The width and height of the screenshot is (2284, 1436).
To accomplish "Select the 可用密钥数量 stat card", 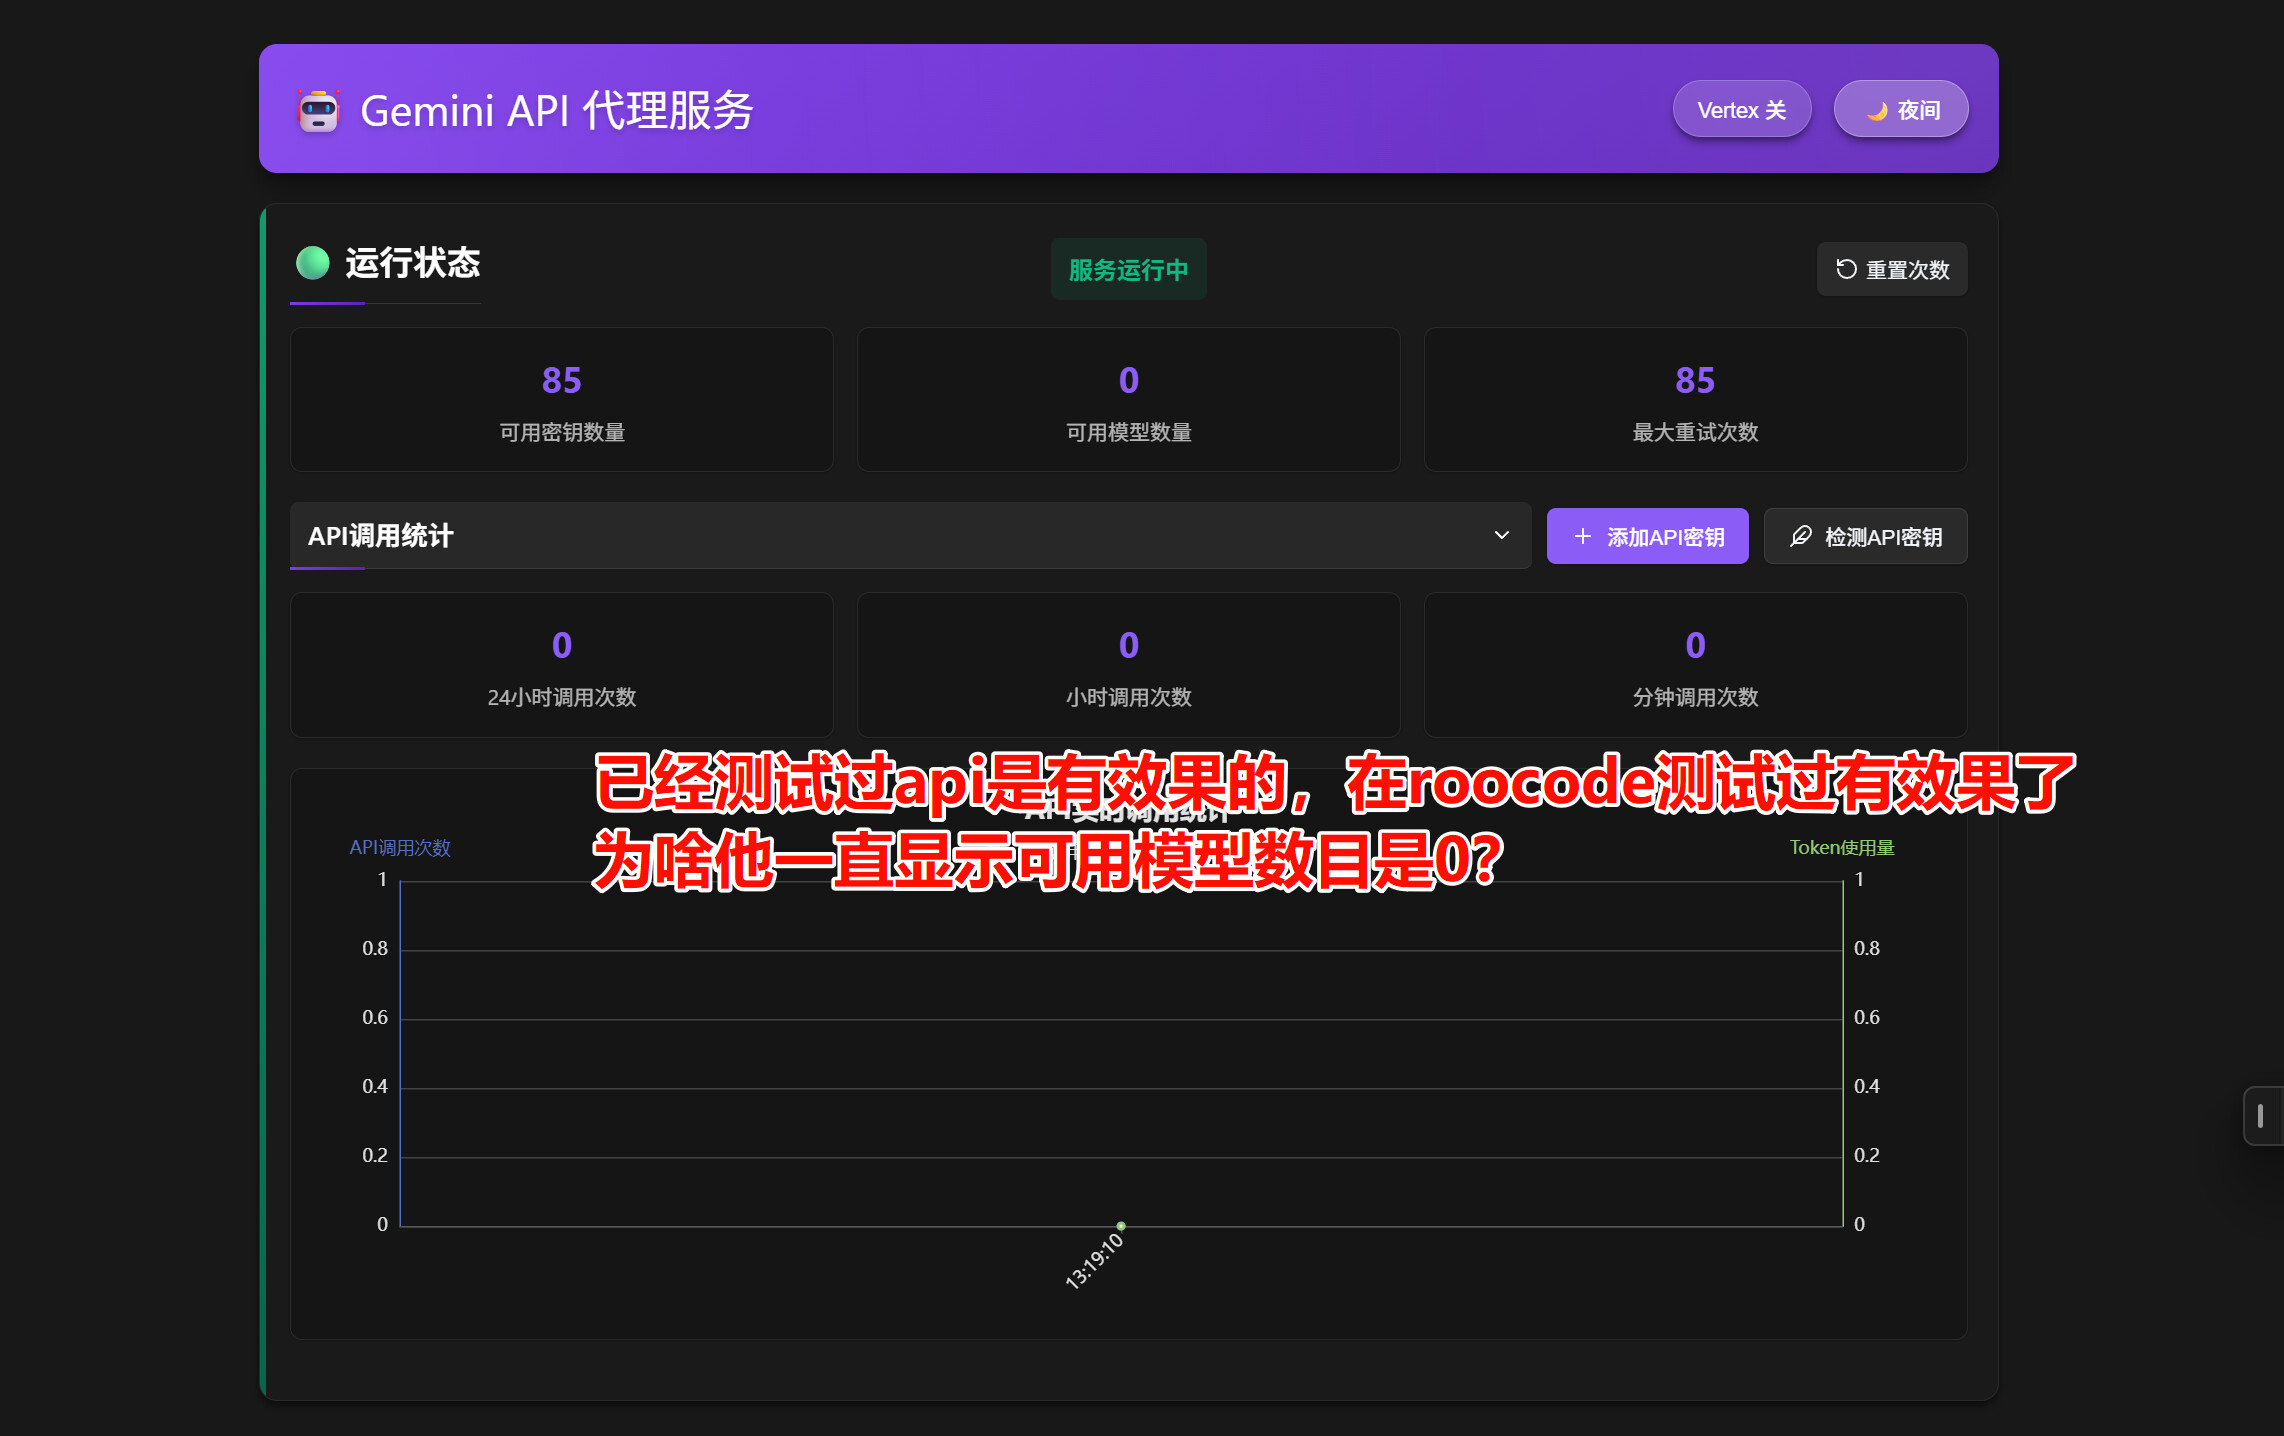I will (x=561, y=400).
